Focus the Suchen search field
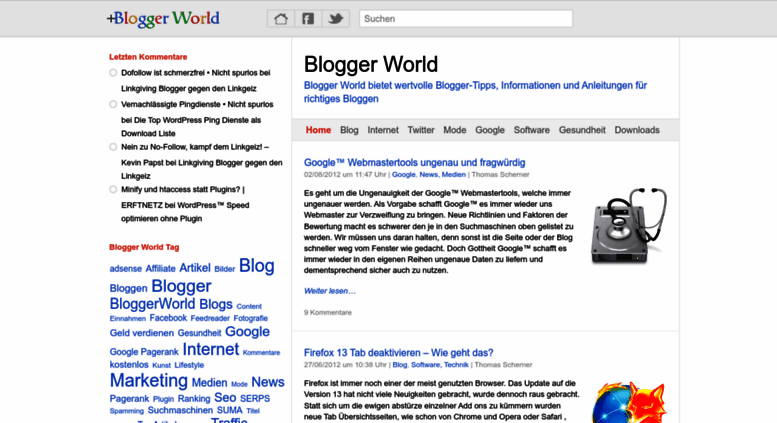This screenshot has width=777, height=423. coord(466,19)
